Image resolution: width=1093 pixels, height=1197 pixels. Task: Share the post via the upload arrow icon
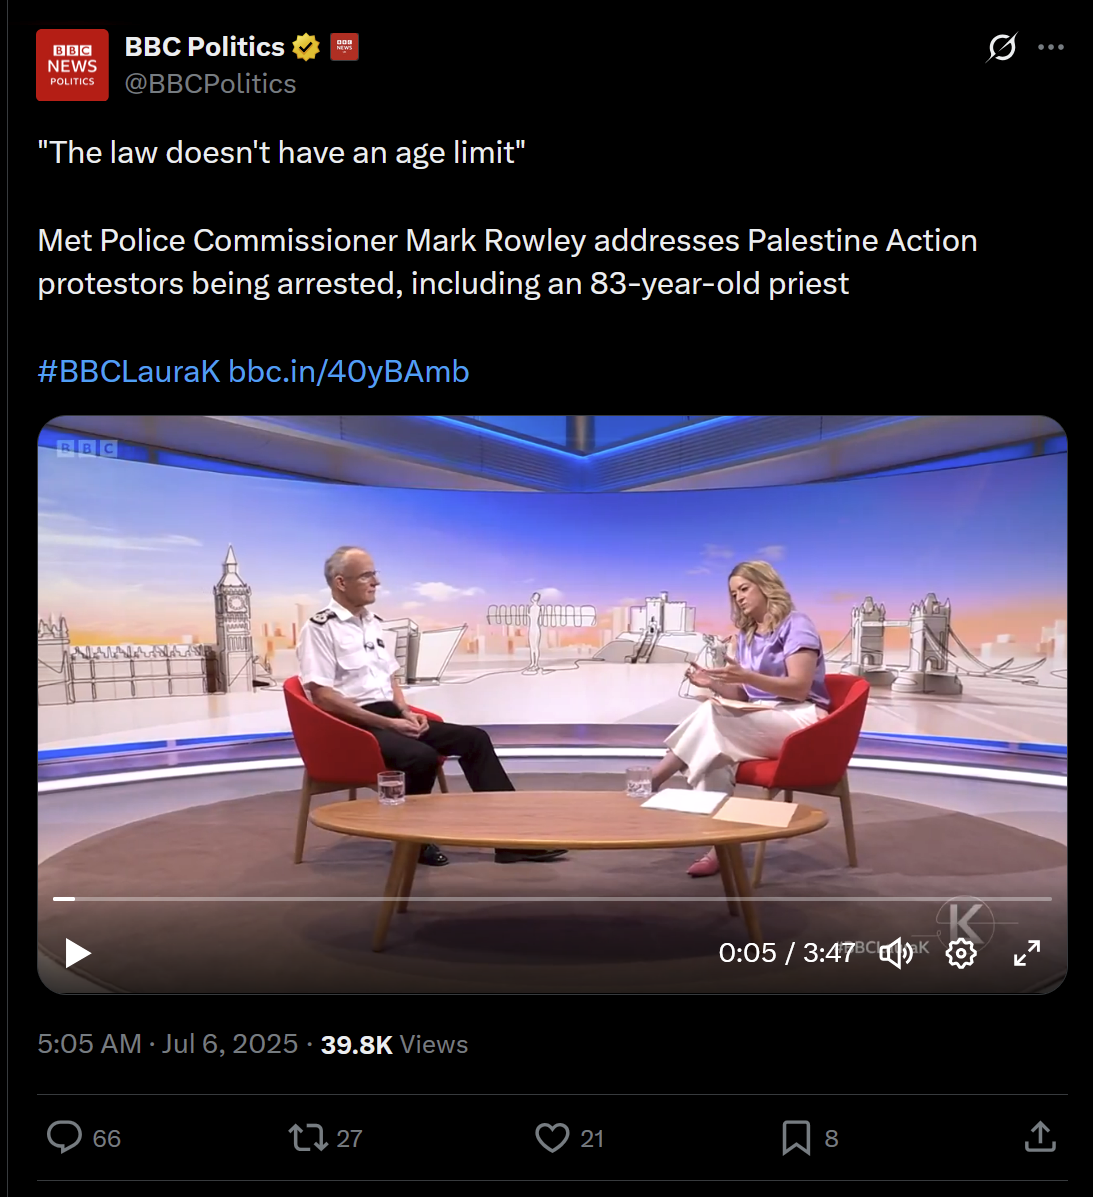(x=1040, y=1137)
